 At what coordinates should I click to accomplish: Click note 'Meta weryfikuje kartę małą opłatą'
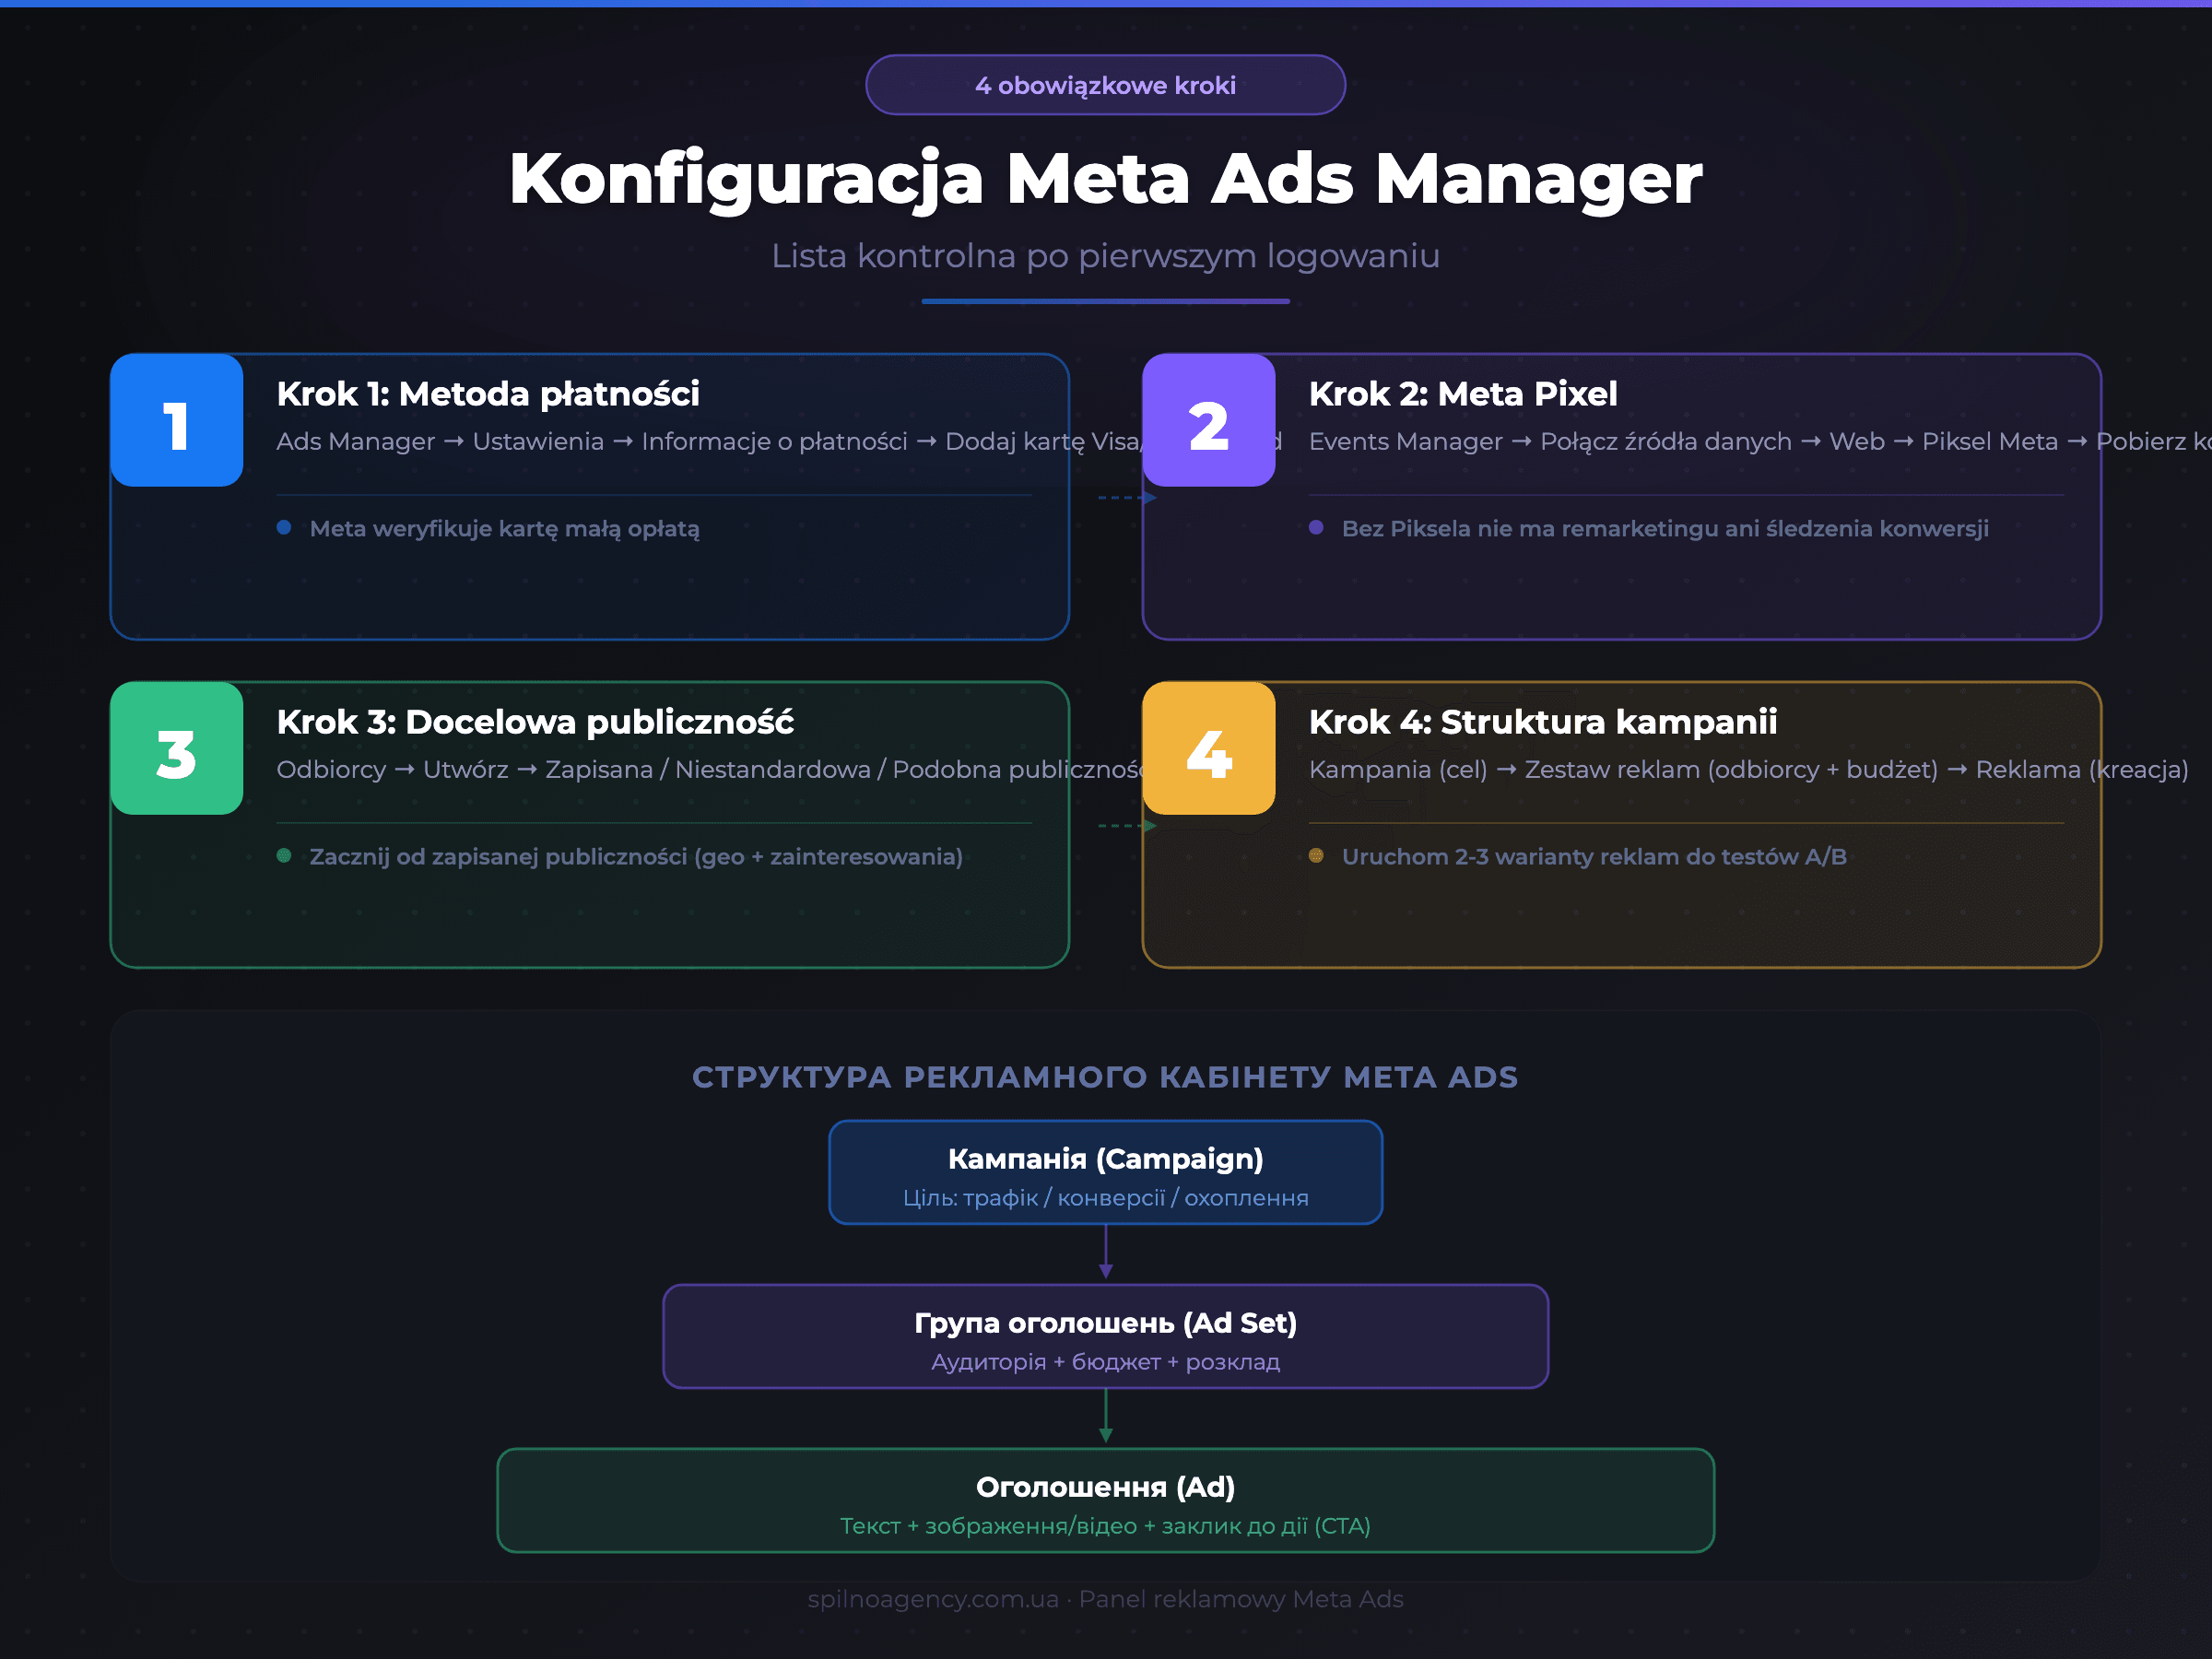pyautogui.click(x=504, y=528)
